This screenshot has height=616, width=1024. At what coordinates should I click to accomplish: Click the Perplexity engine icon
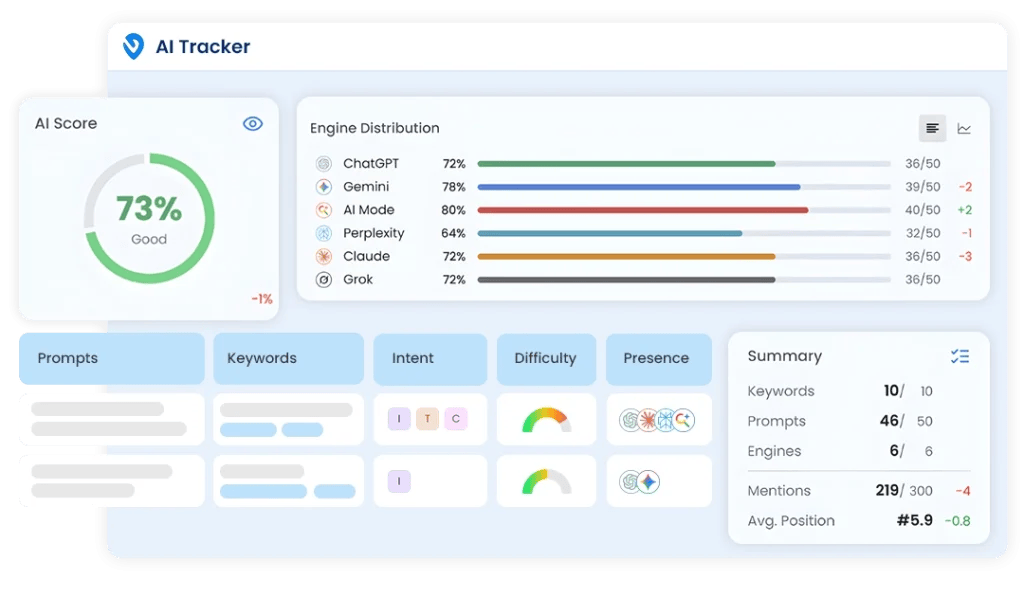pos(324,233)
